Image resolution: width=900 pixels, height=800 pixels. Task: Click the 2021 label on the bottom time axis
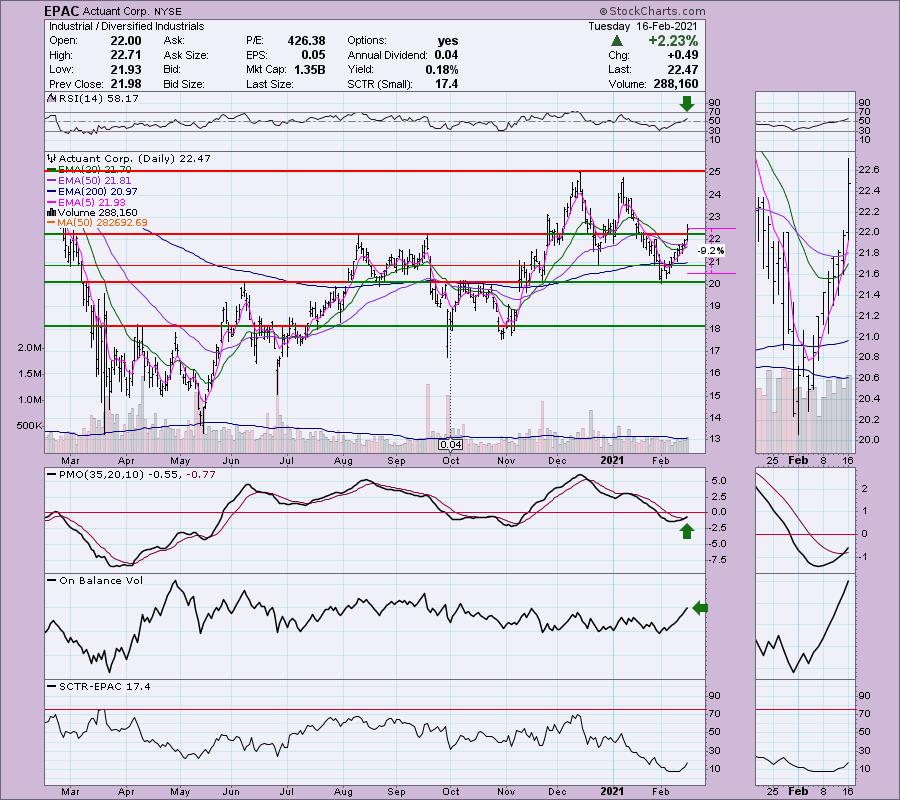click(612, 791)
